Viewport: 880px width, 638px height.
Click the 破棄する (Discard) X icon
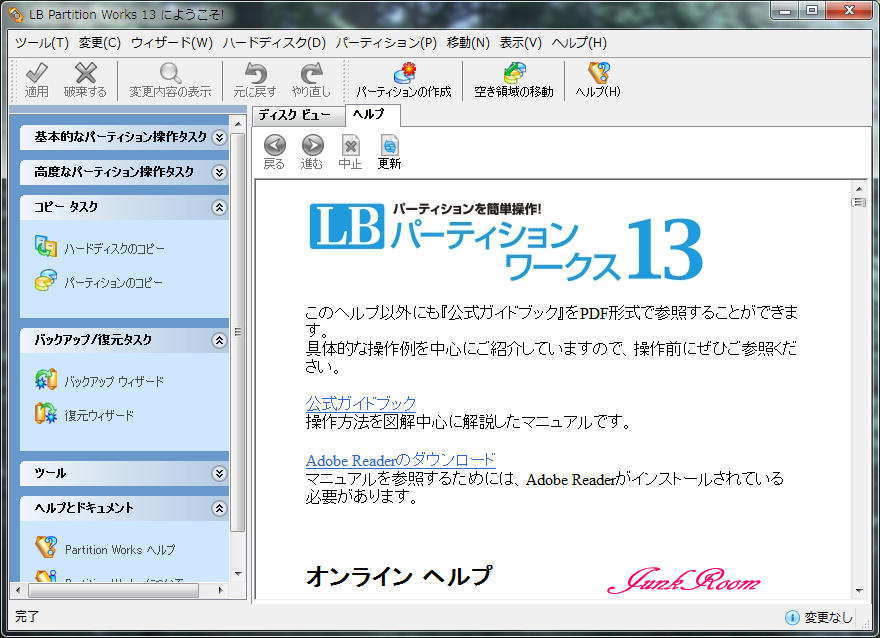(x=85, y=73)
